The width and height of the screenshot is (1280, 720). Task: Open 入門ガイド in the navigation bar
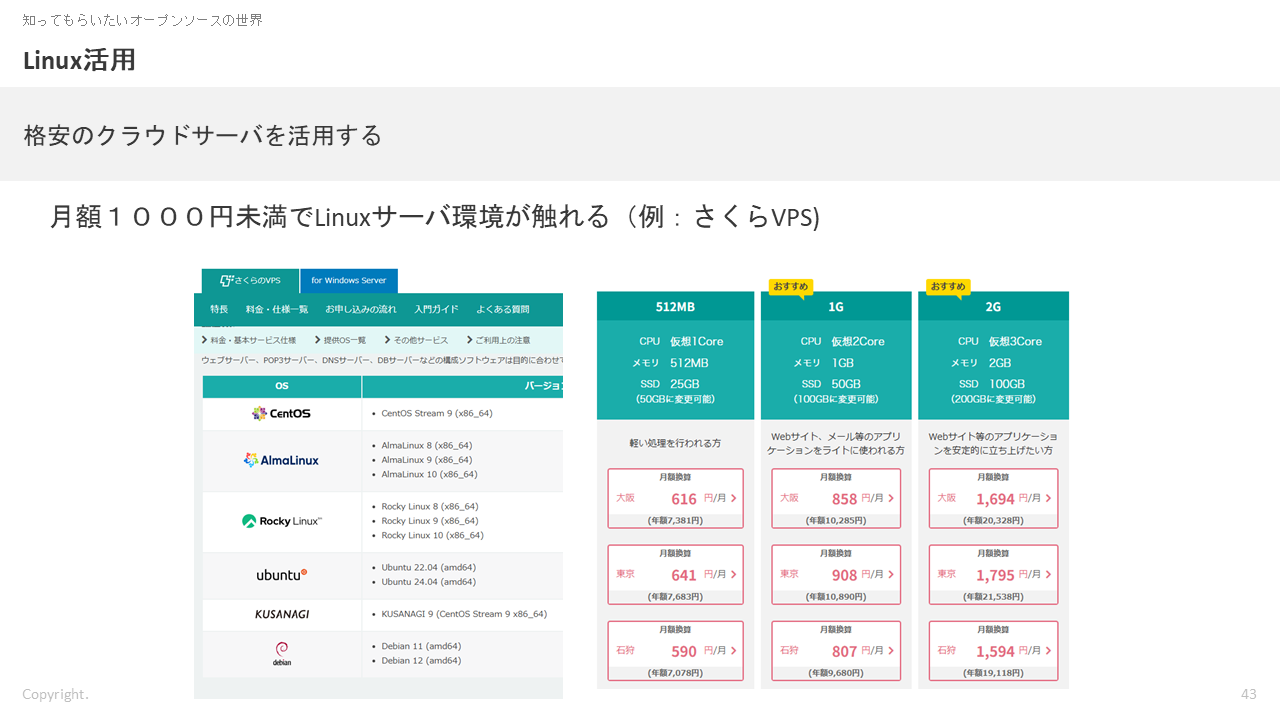(436, 309)
